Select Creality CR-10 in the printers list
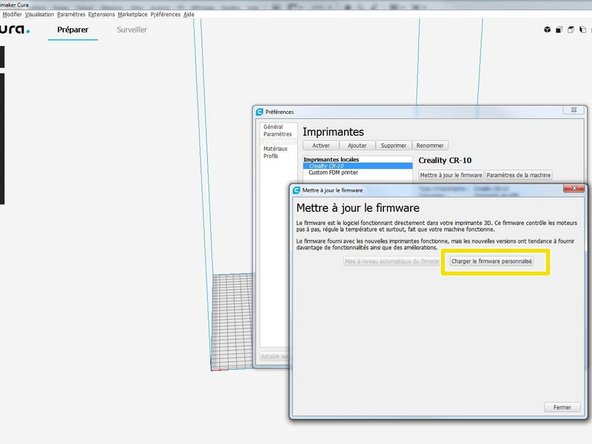This screenshot has height=444, width=592. tap(358, 166)
